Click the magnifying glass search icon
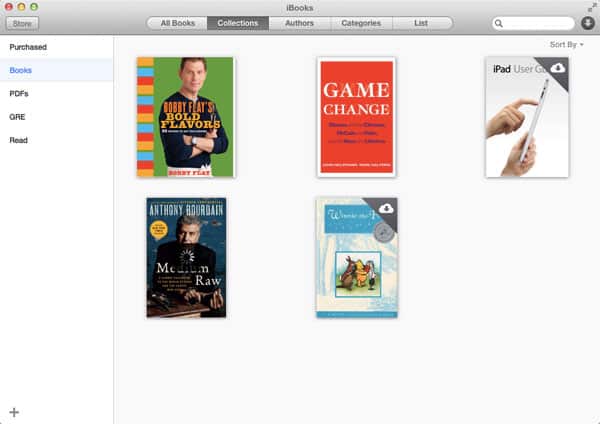The width and height of the screenshot is (600, 424). 500,23
